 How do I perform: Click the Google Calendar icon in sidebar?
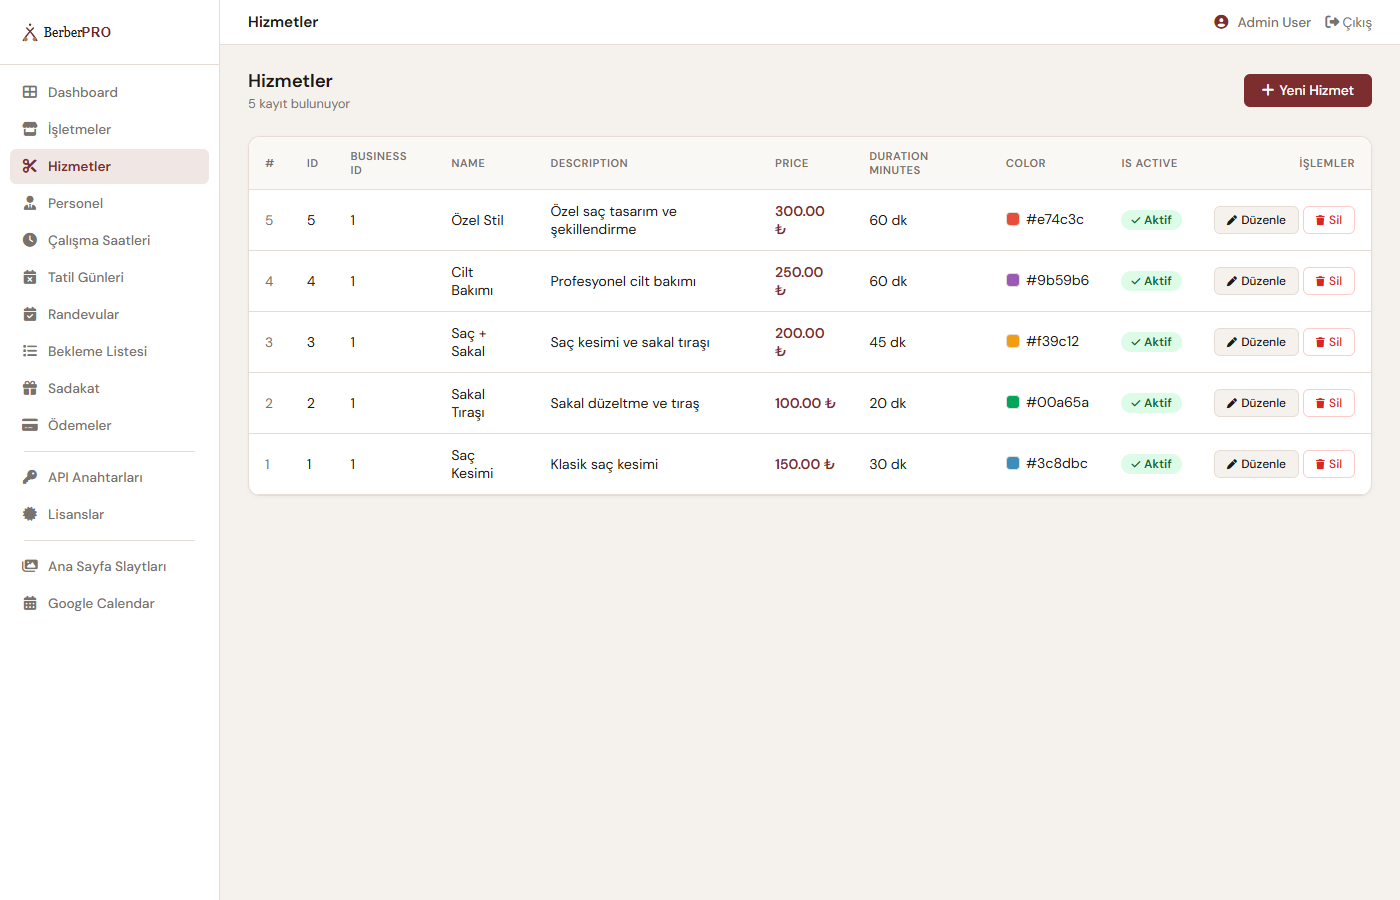(x=30, y=603)
